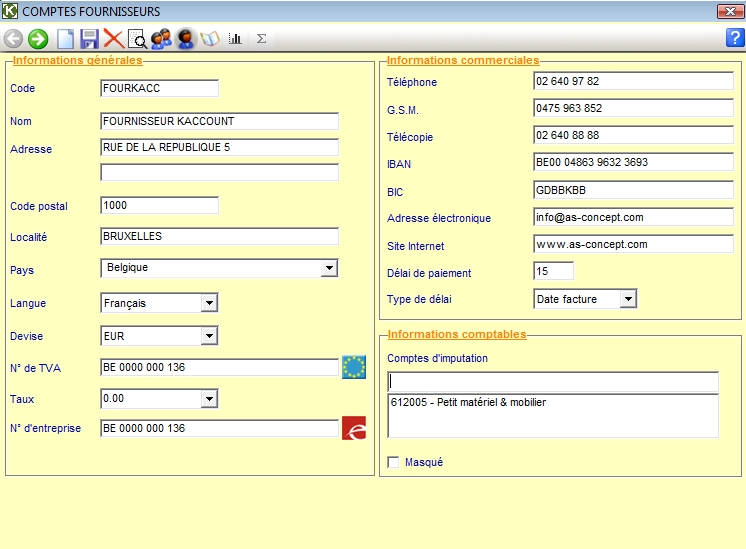
Task: Open the Taux dropdown showing 0.00
Action: (x=209, y=399)
